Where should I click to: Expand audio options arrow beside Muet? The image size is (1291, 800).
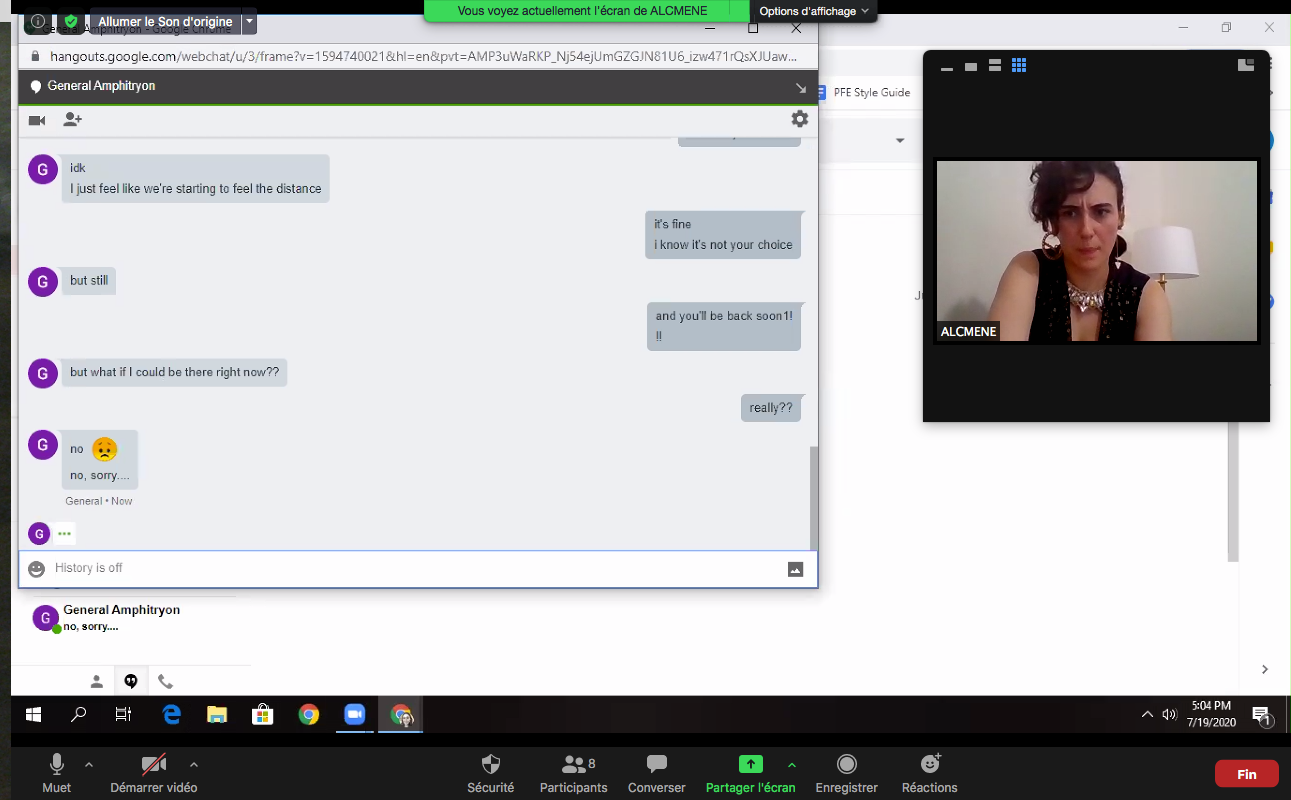point(89,765)
